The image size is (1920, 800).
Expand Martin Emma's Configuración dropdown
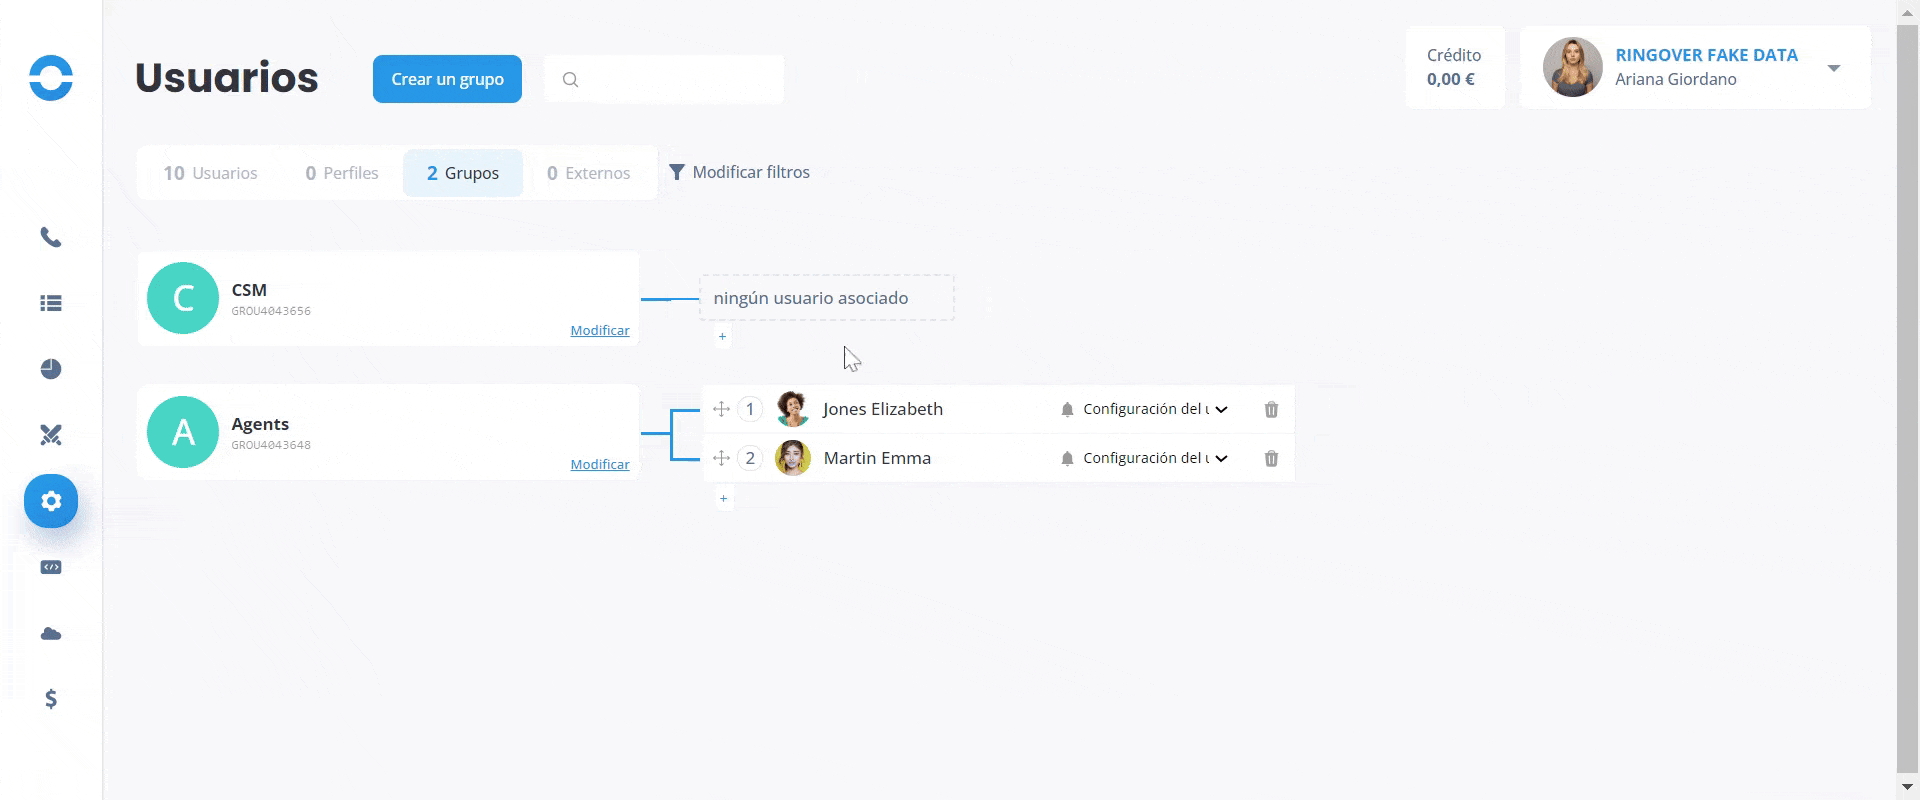1221,458
